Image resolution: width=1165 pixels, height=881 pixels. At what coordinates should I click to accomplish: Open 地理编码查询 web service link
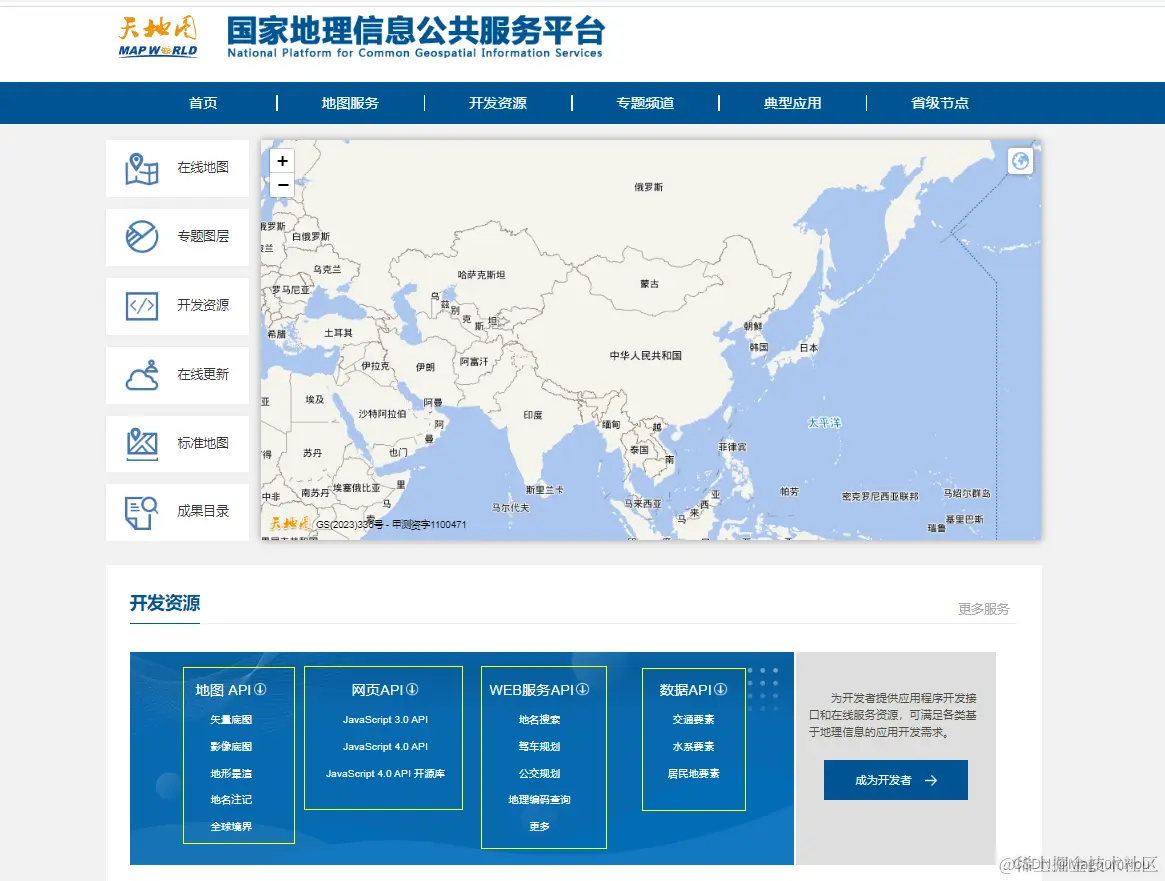(x=539, y=800)
